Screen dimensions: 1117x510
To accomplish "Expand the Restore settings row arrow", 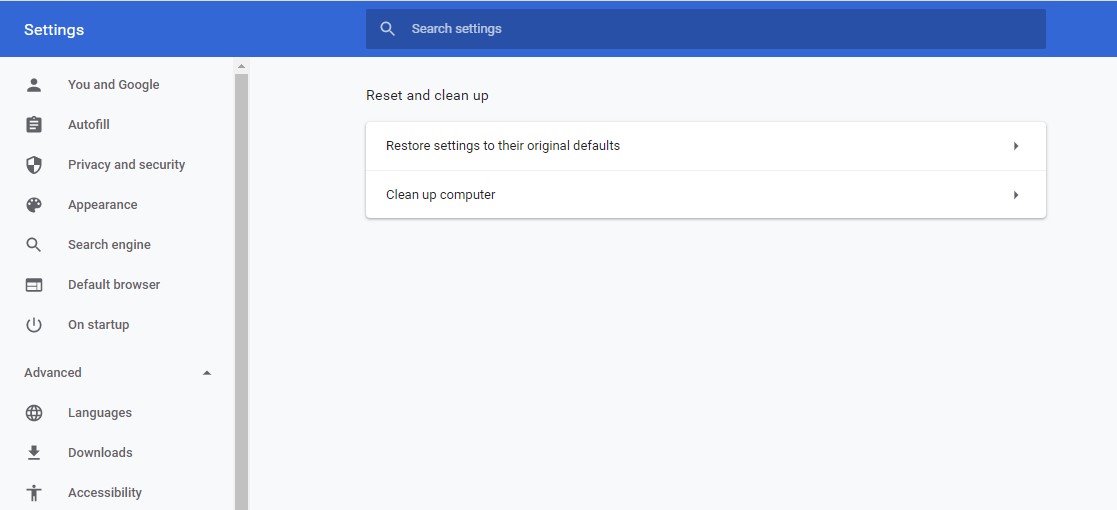I will point(1016,146).
